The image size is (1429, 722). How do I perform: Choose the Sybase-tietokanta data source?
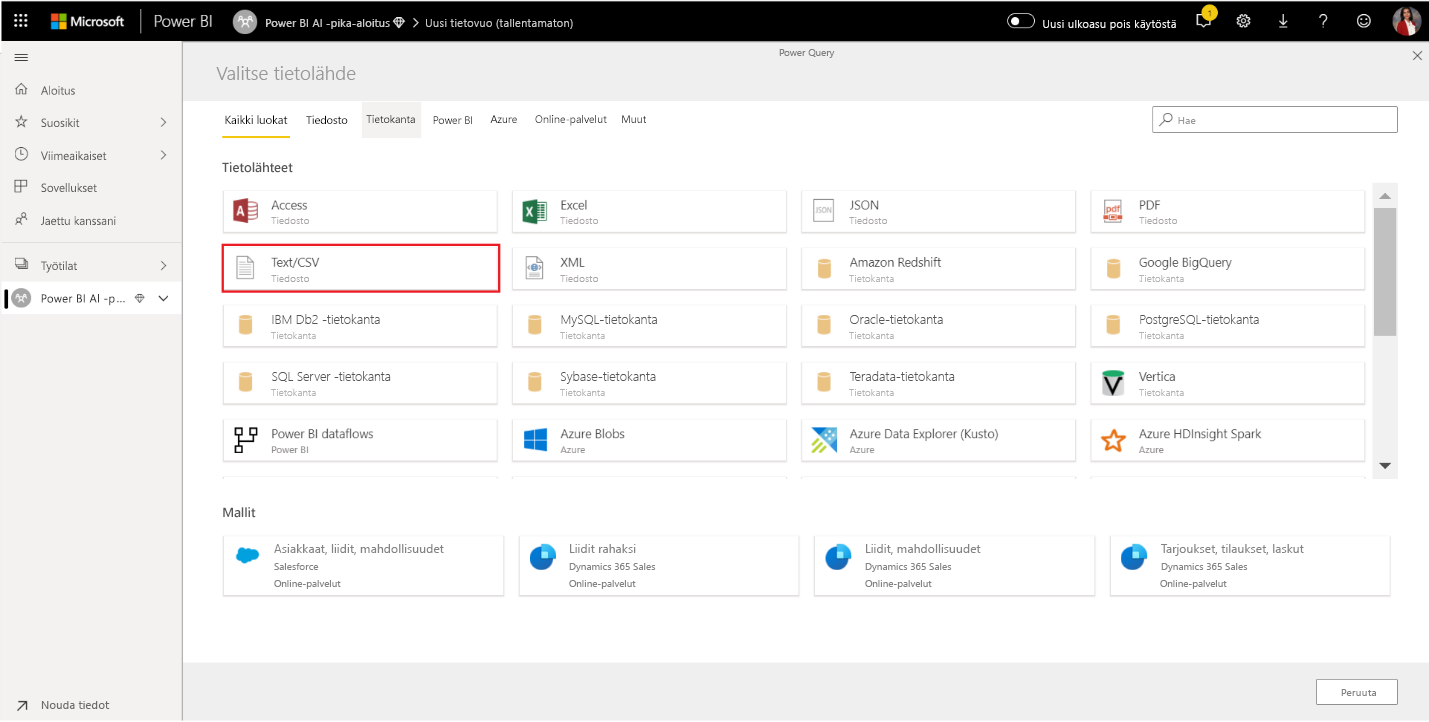click(649, 383)
